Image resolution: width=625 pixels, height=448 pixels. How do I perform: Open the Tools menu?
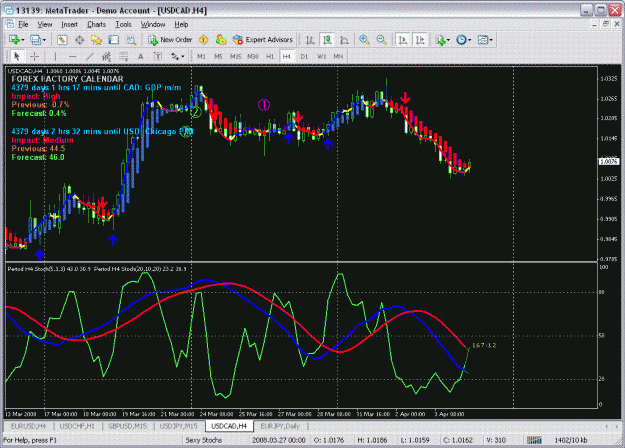(123, 24)
